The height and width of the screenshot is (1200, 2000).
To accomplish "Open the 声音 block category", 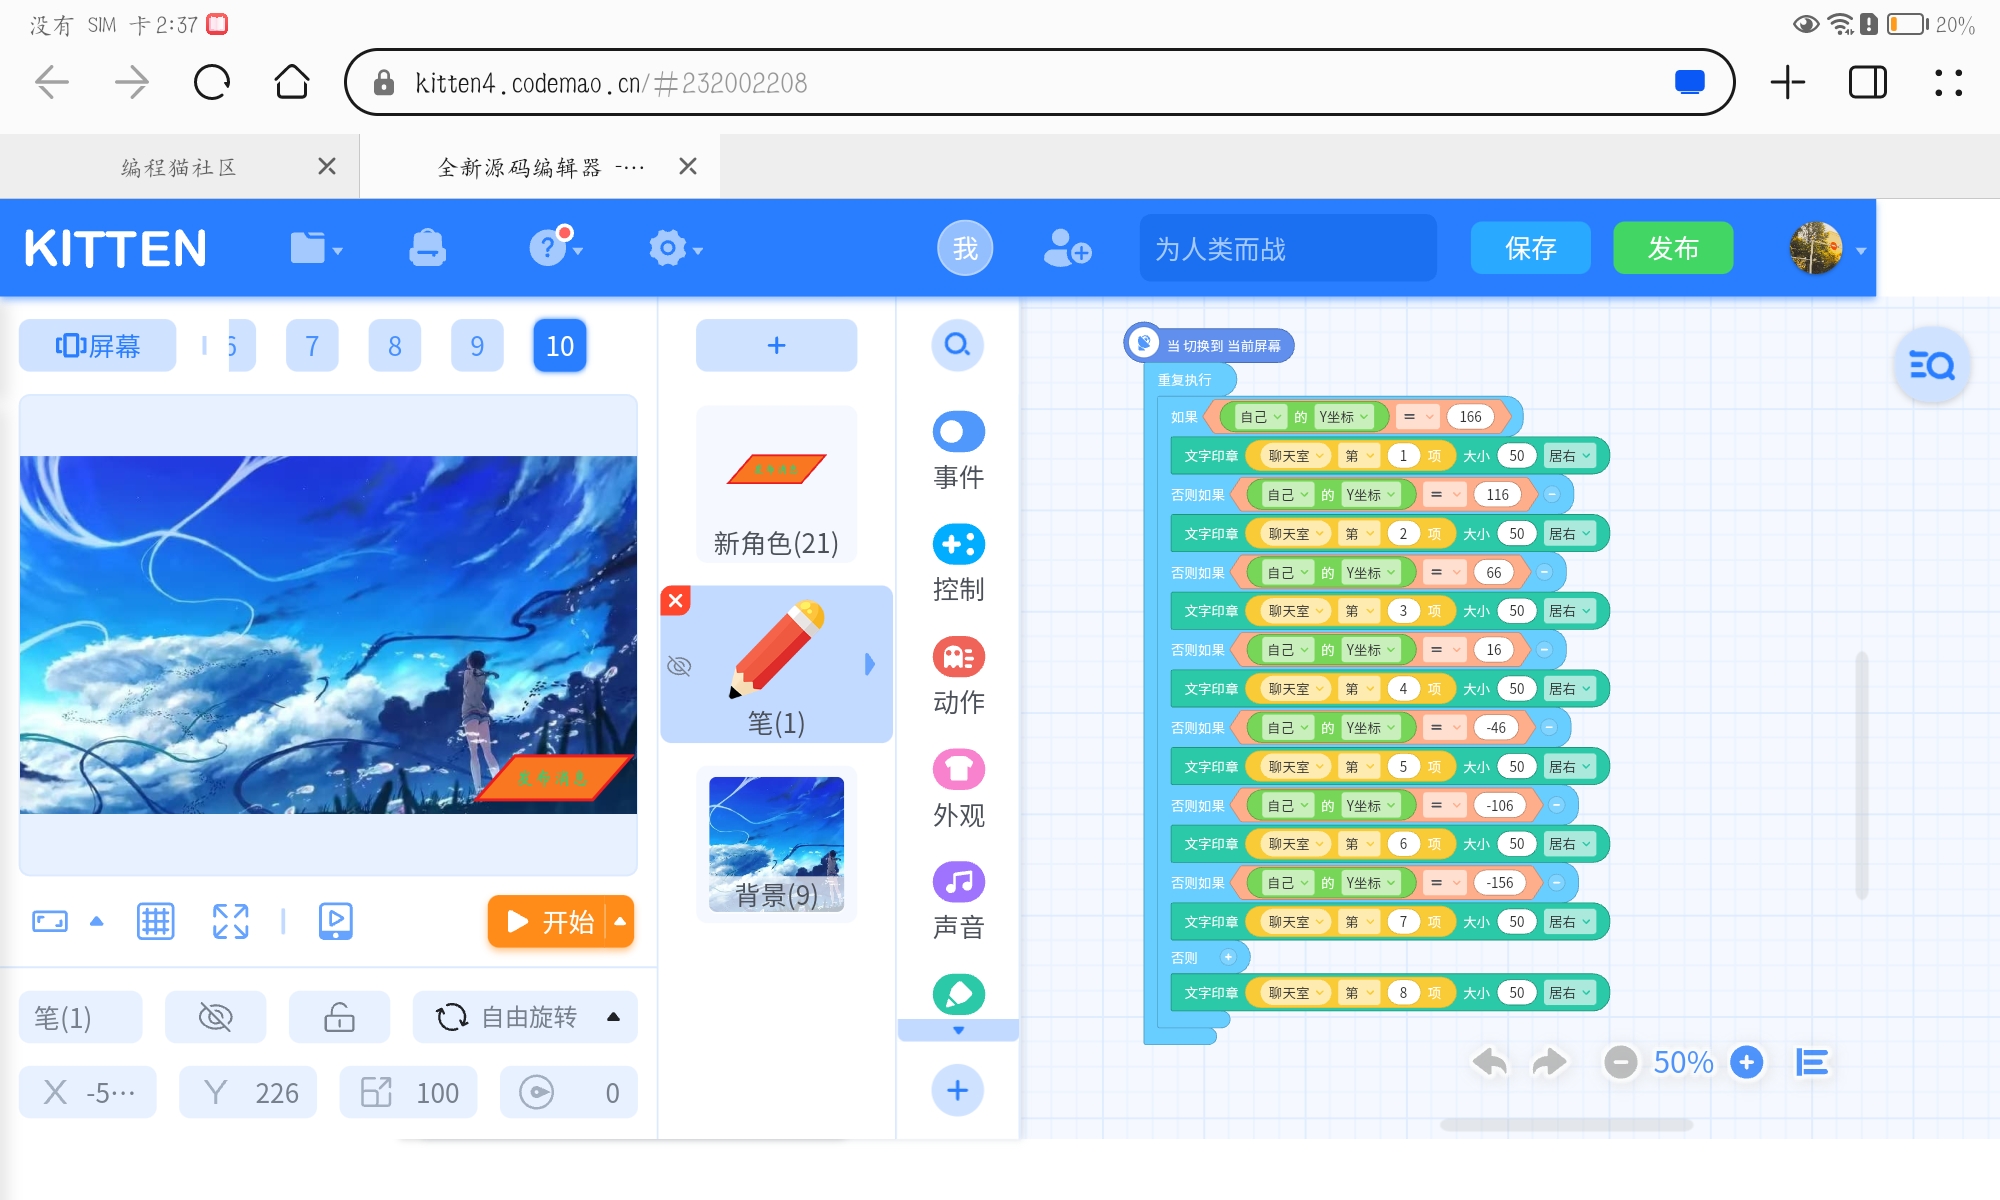I will (x=958, y=902).
